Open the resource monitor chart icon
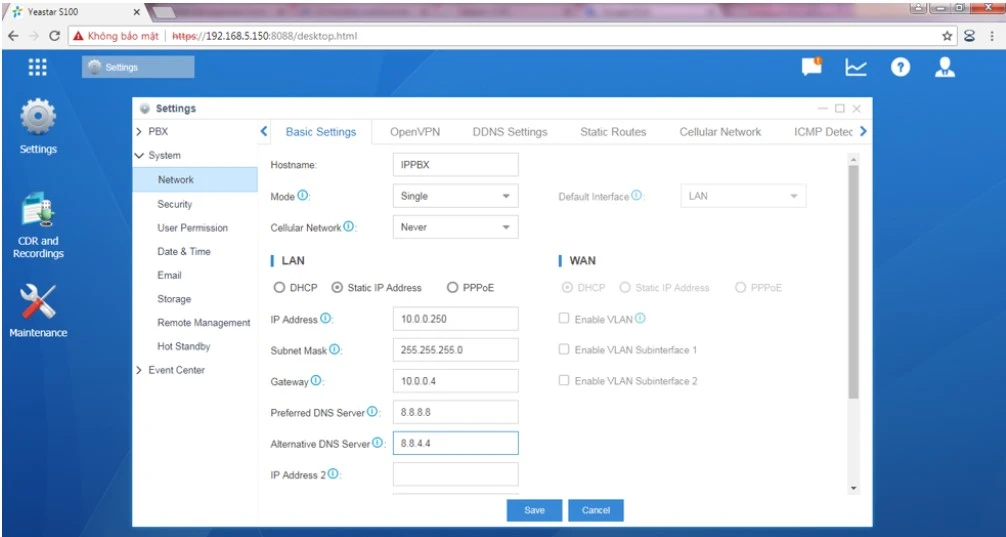 click(856, 67)
